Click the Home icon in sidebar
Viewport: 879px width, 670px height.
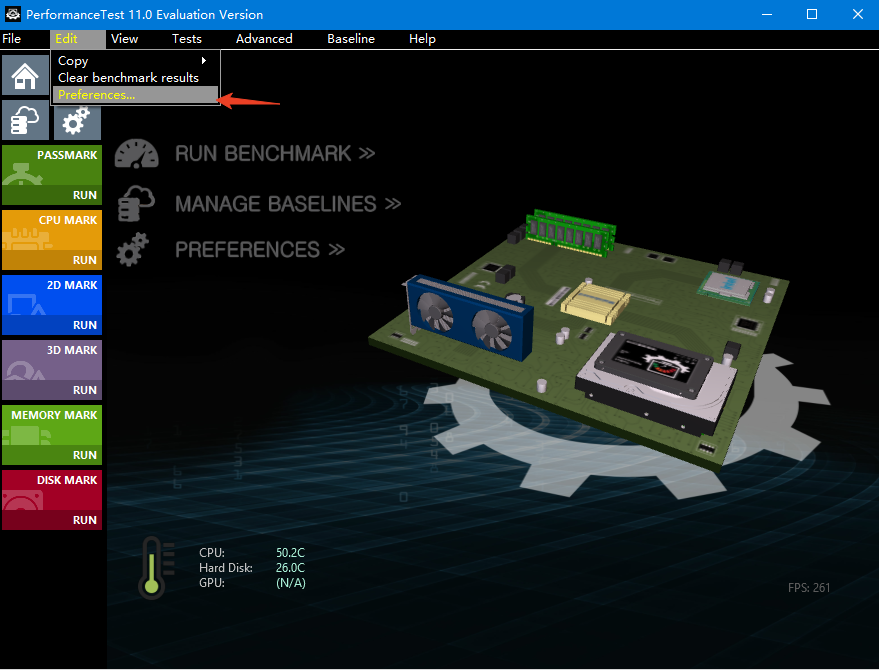[26, 76]
